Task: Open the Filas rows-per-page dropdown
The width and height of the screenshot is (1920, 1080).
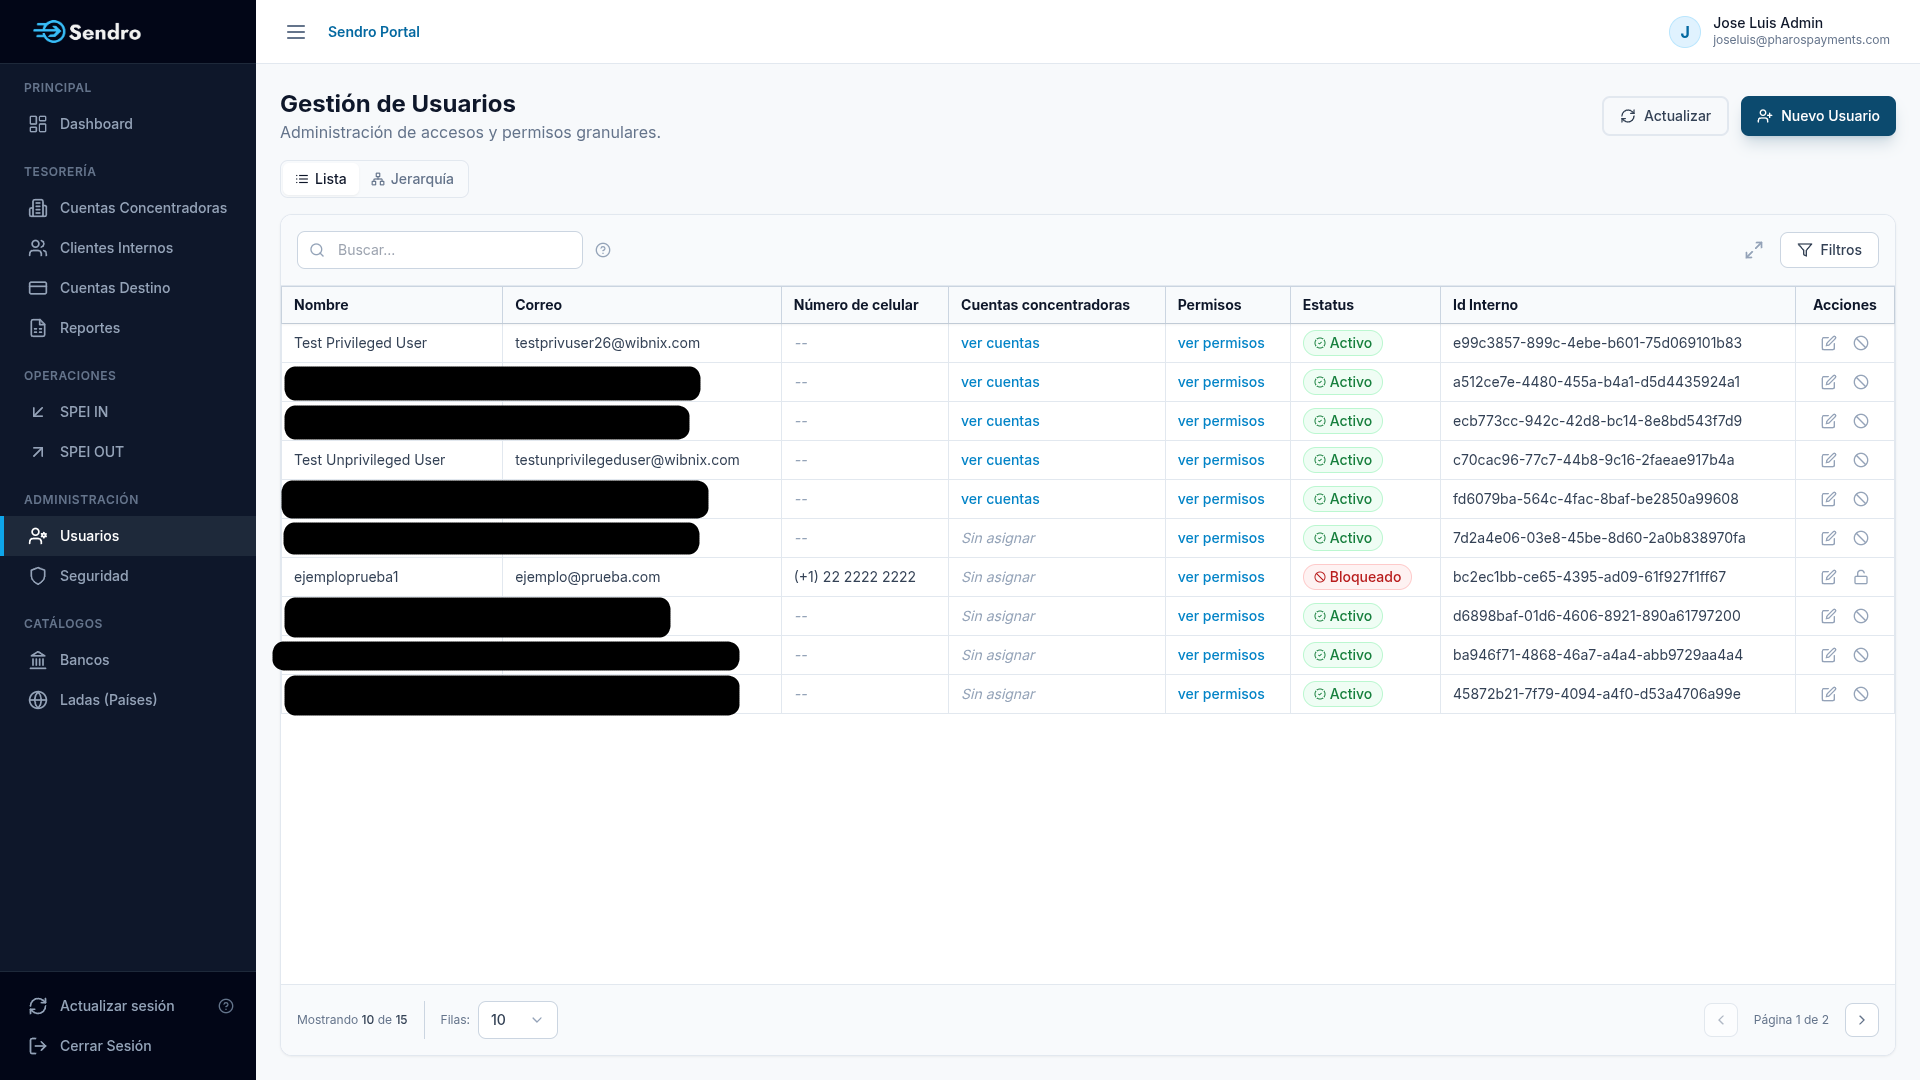Action: 518,1020
